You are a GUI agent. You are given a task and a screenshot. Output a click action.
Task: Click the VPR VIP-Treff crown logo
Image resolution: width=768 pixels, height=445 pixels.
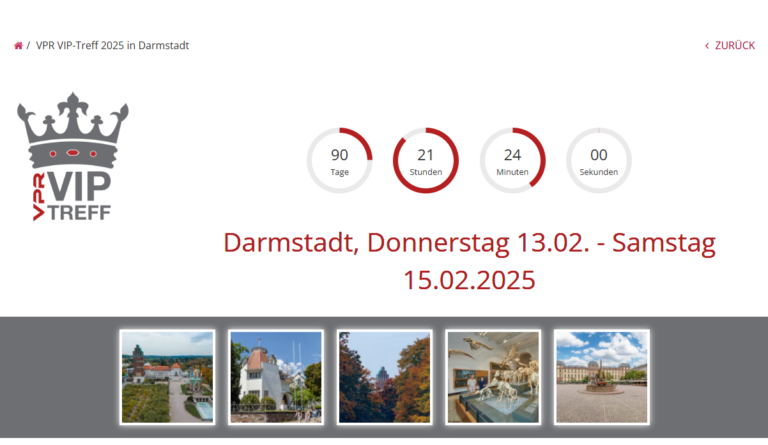73,157
